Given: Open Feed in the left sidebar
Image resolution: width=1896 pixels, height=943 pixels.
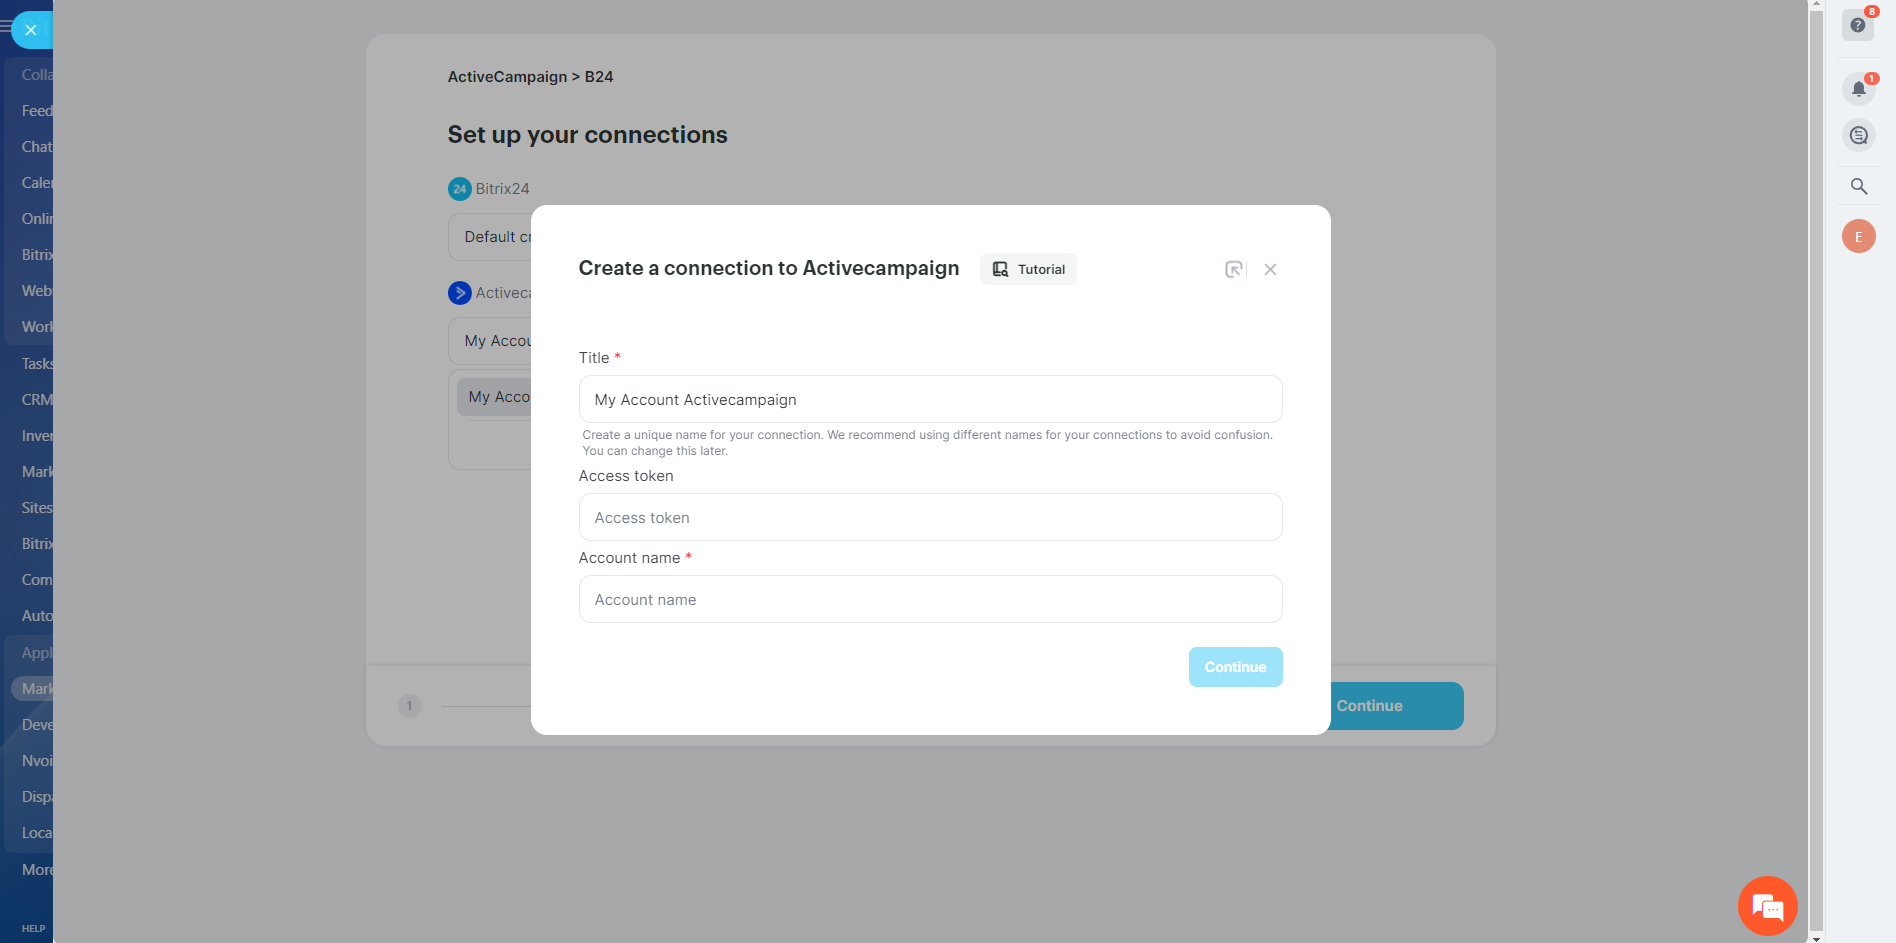Looking at the screenshot, I should point(36,111).
